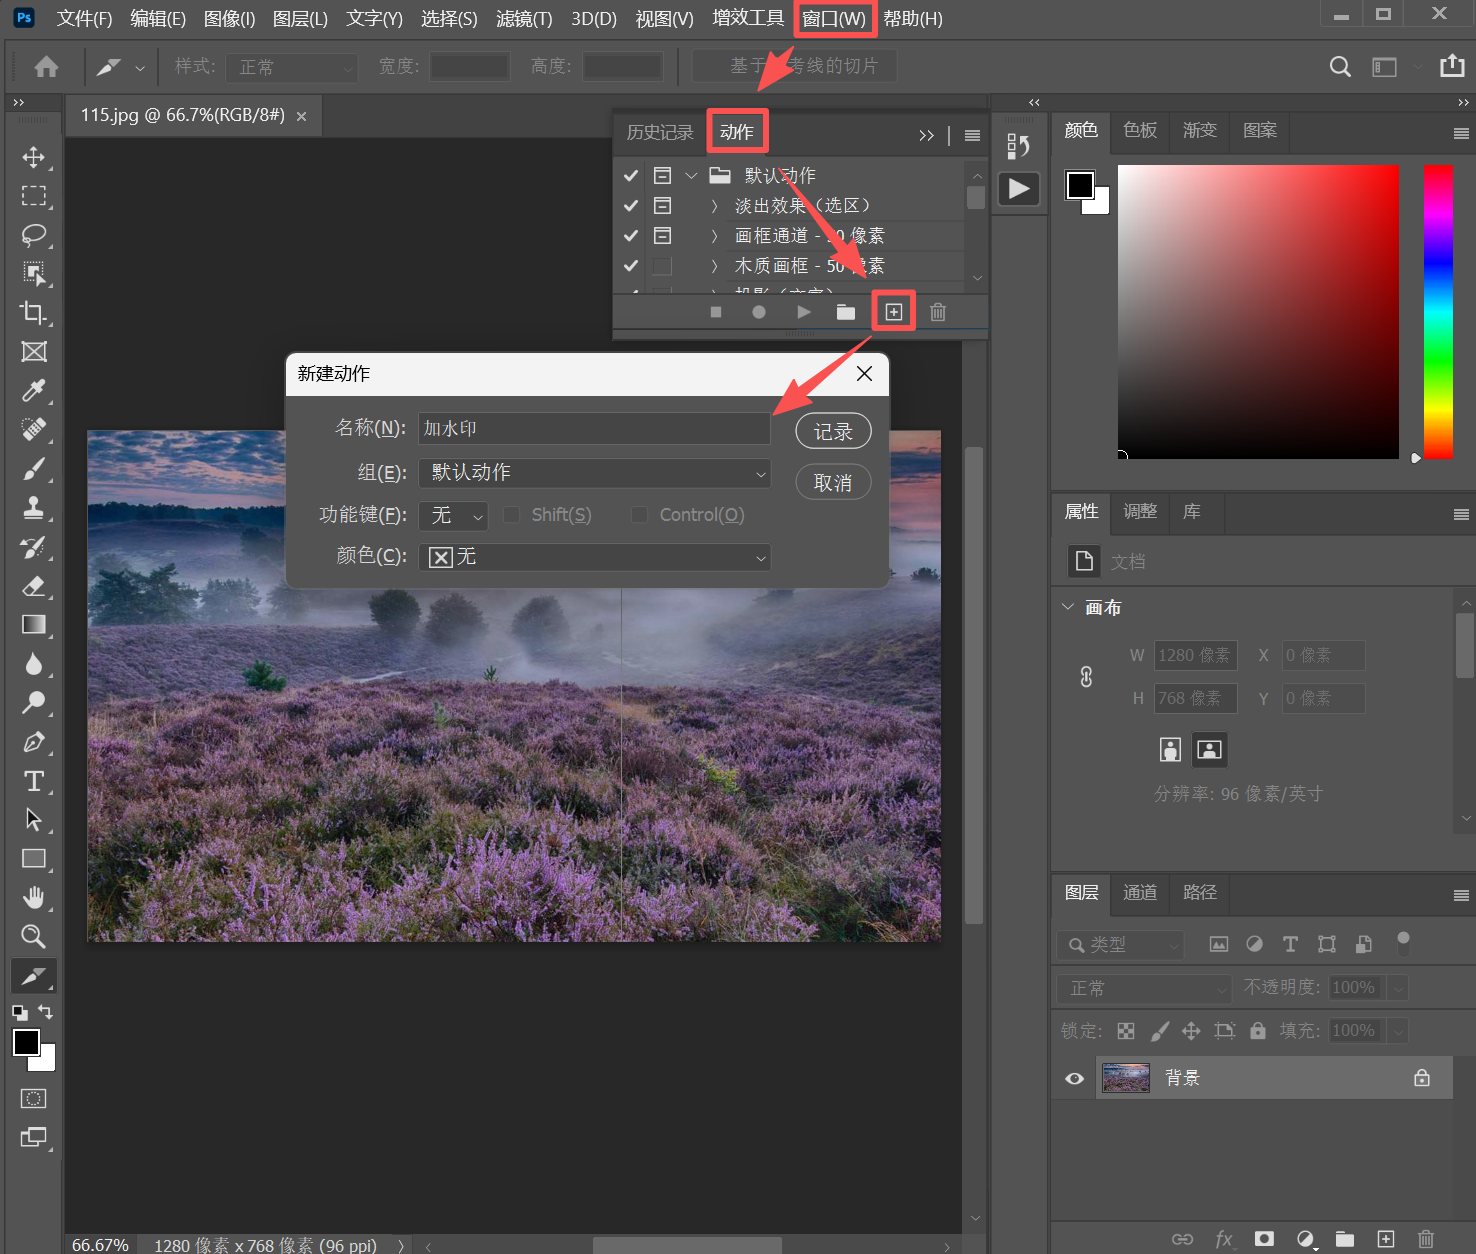The width and height of the screenshot is (1476, 1254).
Task: Enable the Shift(S) checkbox
Action: tap(511, 515)
